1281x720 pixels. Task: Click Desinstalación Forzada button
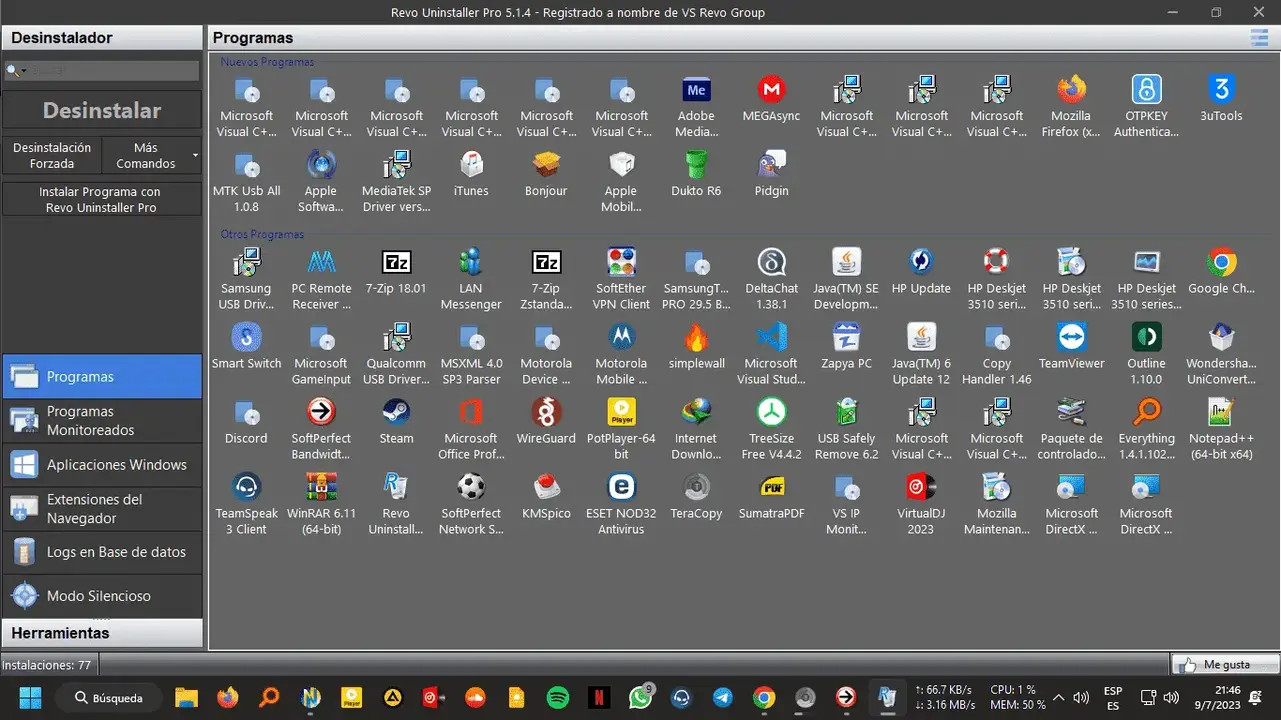[52, 155]
